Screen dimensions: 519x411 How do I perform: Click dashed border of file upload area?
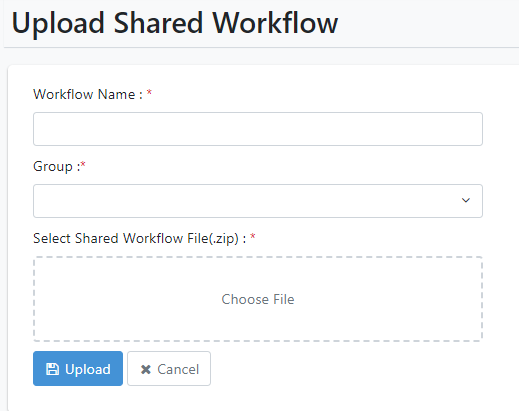(x=258, y=257)
